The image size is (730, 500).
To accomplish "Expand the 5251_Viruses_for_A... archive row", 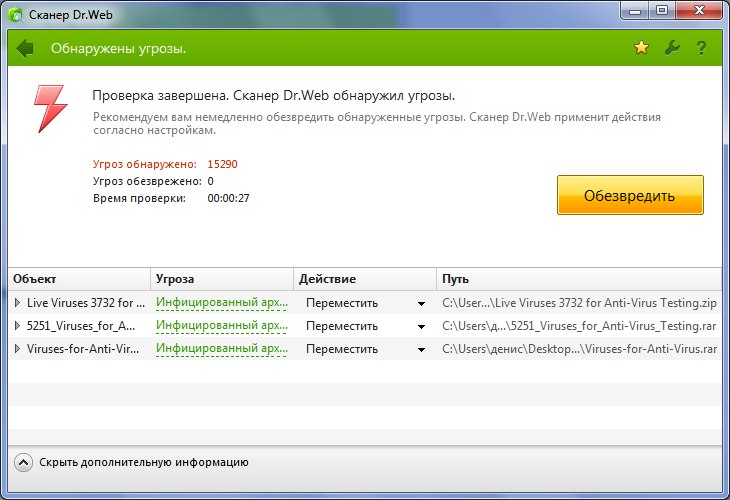I will pyautogui.click(x=17, y=325).
